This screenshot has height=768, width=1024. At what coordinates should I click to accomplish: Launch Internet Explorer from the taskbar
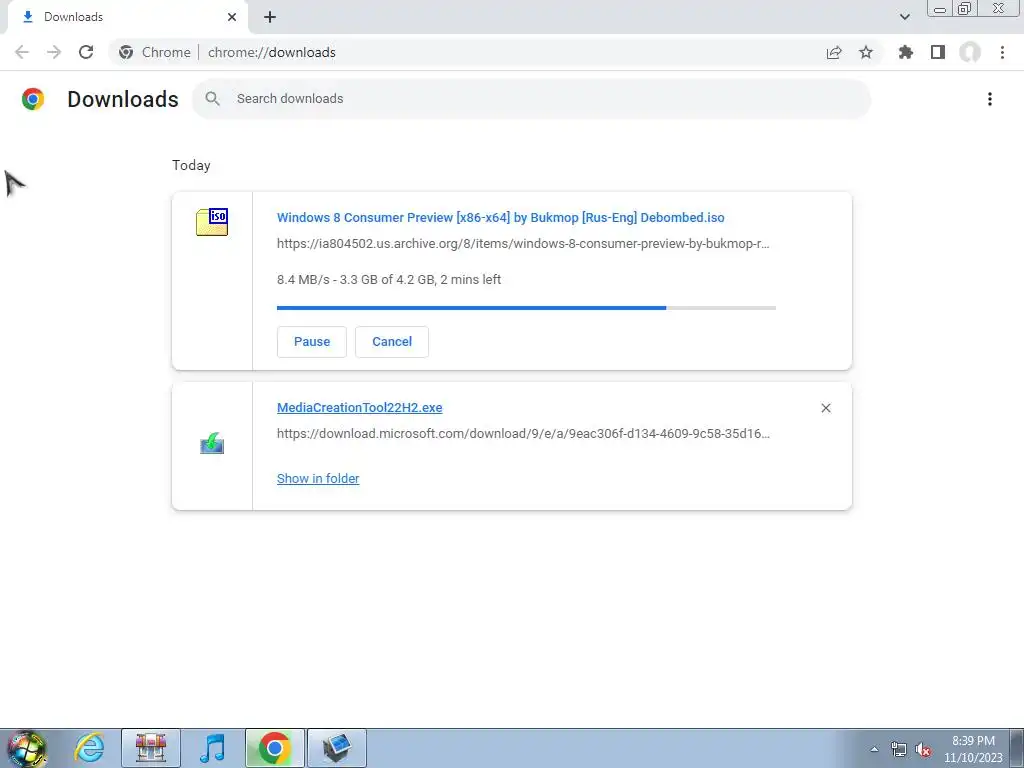tap(89, 748)
